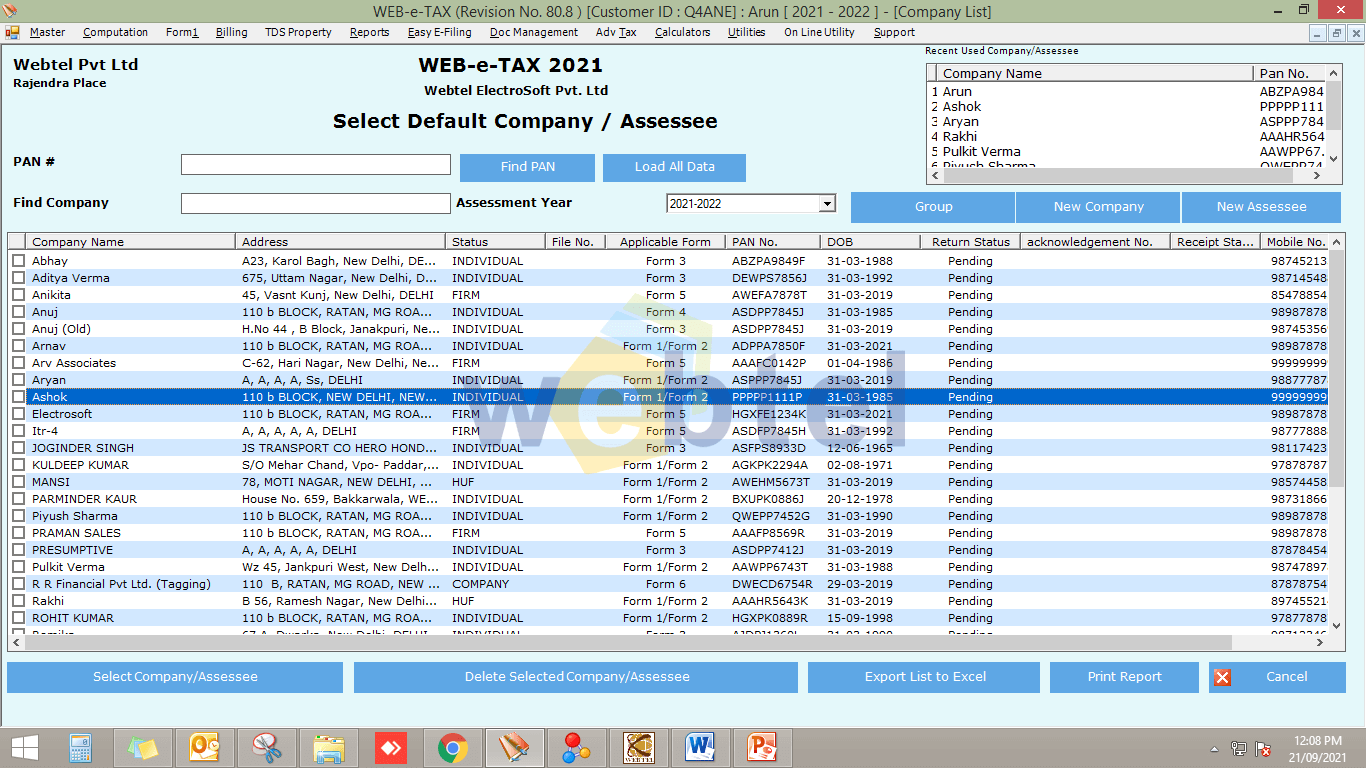Open Microsoft Word from the taskbar
Image resolution: width=1366 pixels, height=768 pixels.
point(701,748)
